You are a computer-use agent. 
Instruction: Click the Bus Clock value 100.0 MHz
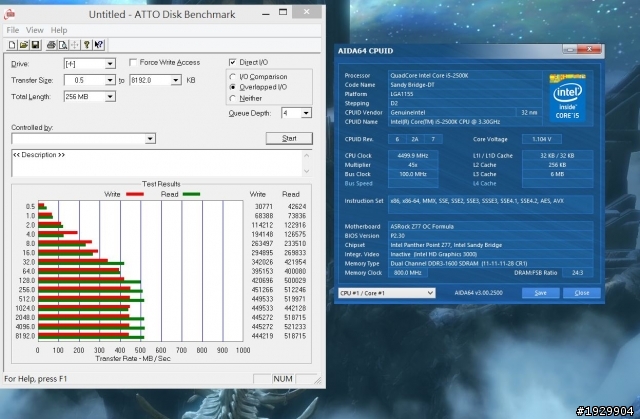pos(413,174)
